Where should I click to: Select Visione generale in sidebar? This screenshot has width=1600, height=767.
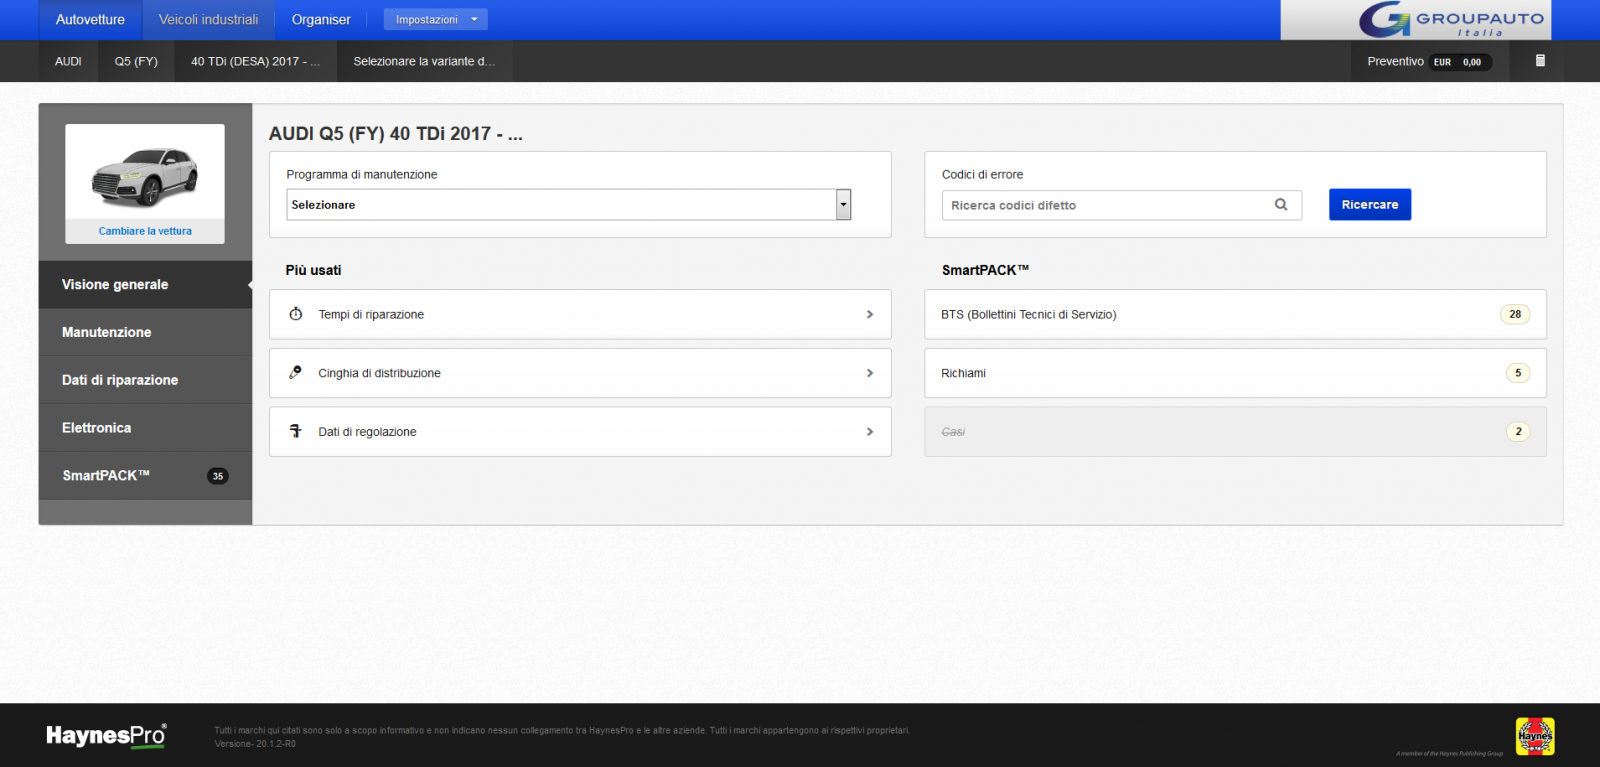(x=145, y=285)
